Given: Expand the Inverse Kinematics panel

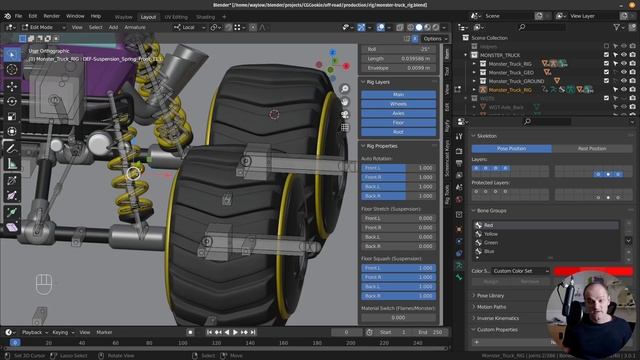Looking at the screenshot, I should [x=498, y=318].
